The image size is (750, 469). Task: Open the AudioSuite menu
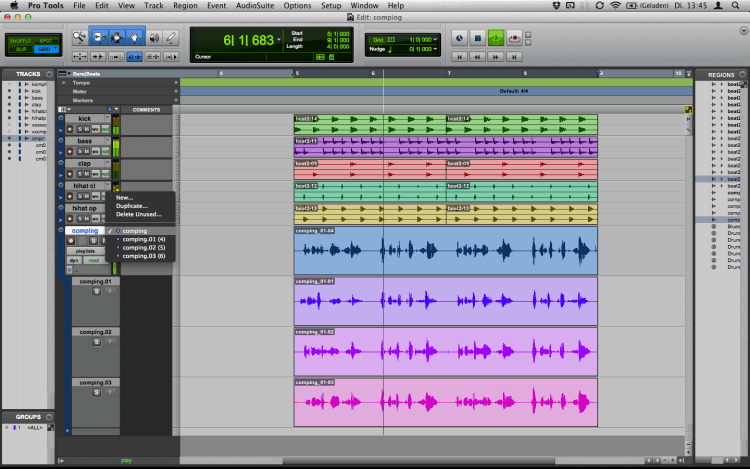(255, 6)
